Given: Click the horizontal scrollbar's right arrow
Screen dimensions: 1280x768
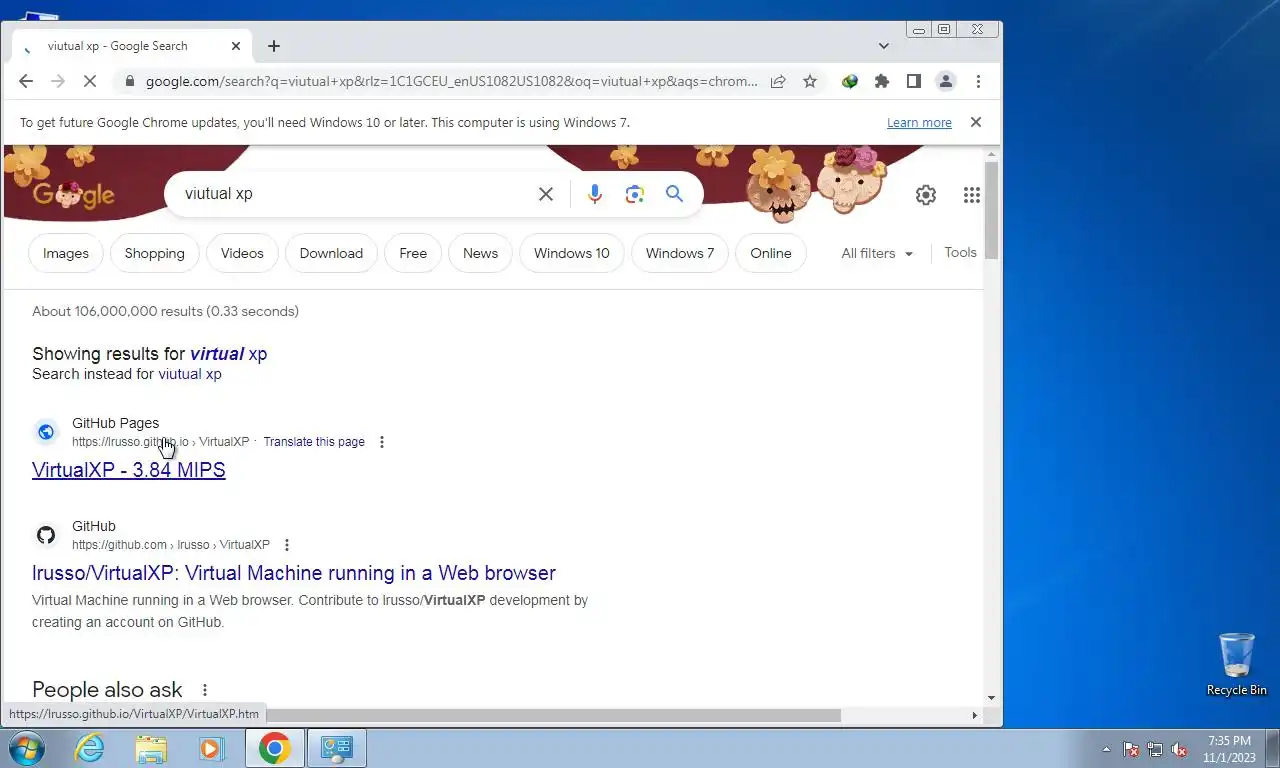Looking at the screenshot, I should click(975, 715).
